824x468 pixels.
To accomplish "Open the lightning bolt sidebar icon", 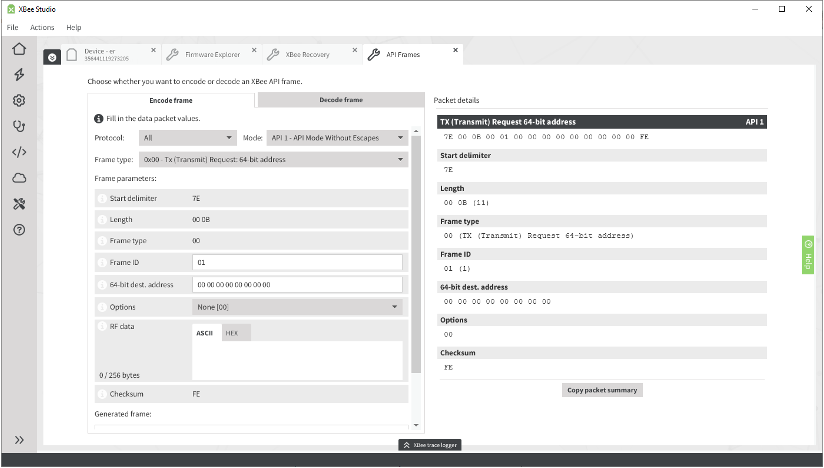I will click(x=19, y=75).
